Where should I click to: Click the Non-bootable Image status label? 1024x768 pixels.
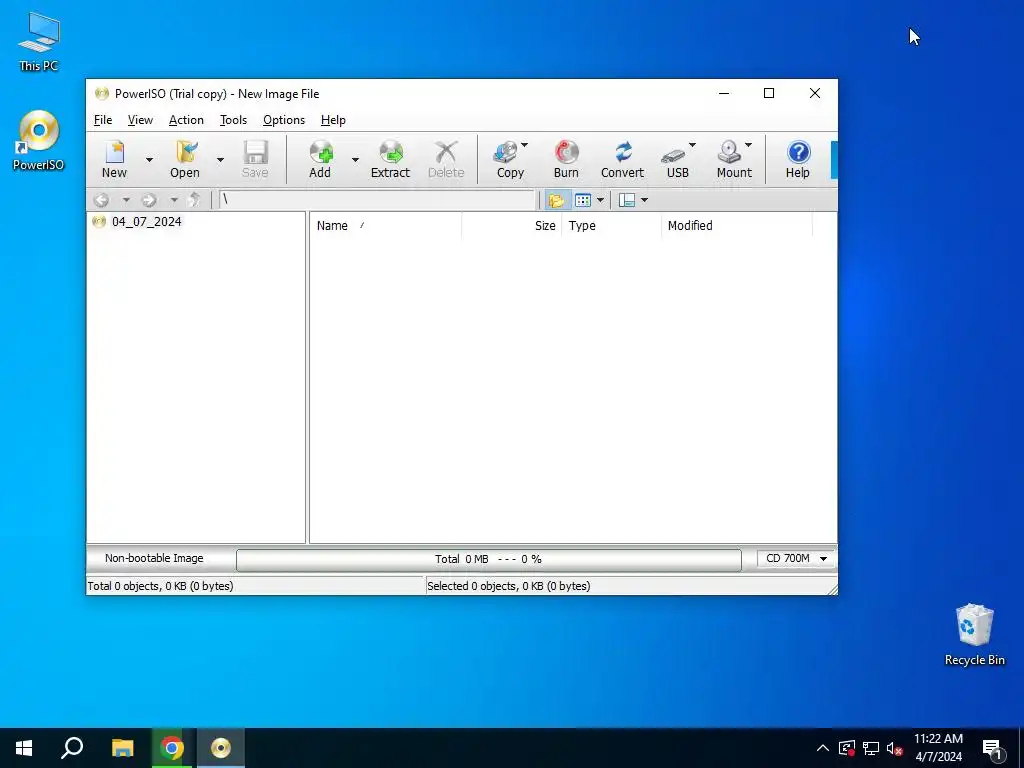point(154,558)
